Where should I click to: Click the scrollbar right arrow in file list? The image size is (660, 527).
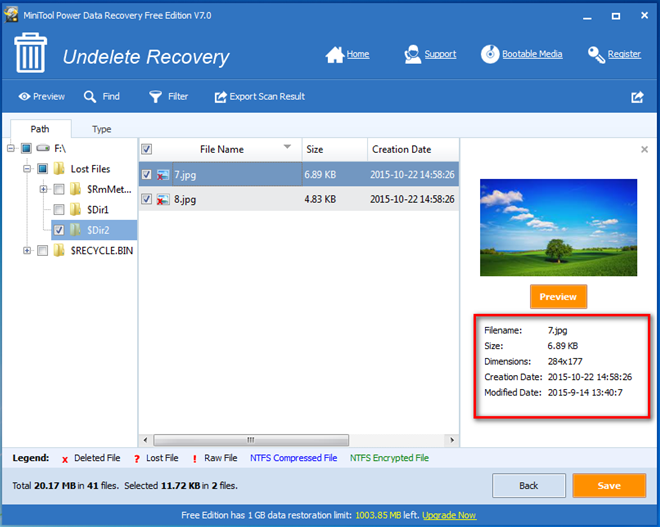(x=452, y=440)
